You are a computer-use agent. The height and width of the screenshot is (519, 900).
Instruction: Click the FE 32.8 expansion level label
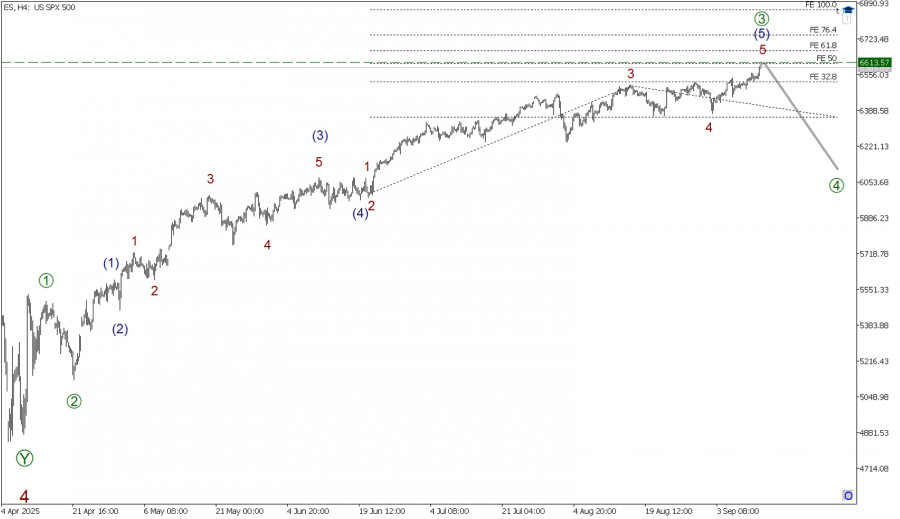(x=823, y=76)
